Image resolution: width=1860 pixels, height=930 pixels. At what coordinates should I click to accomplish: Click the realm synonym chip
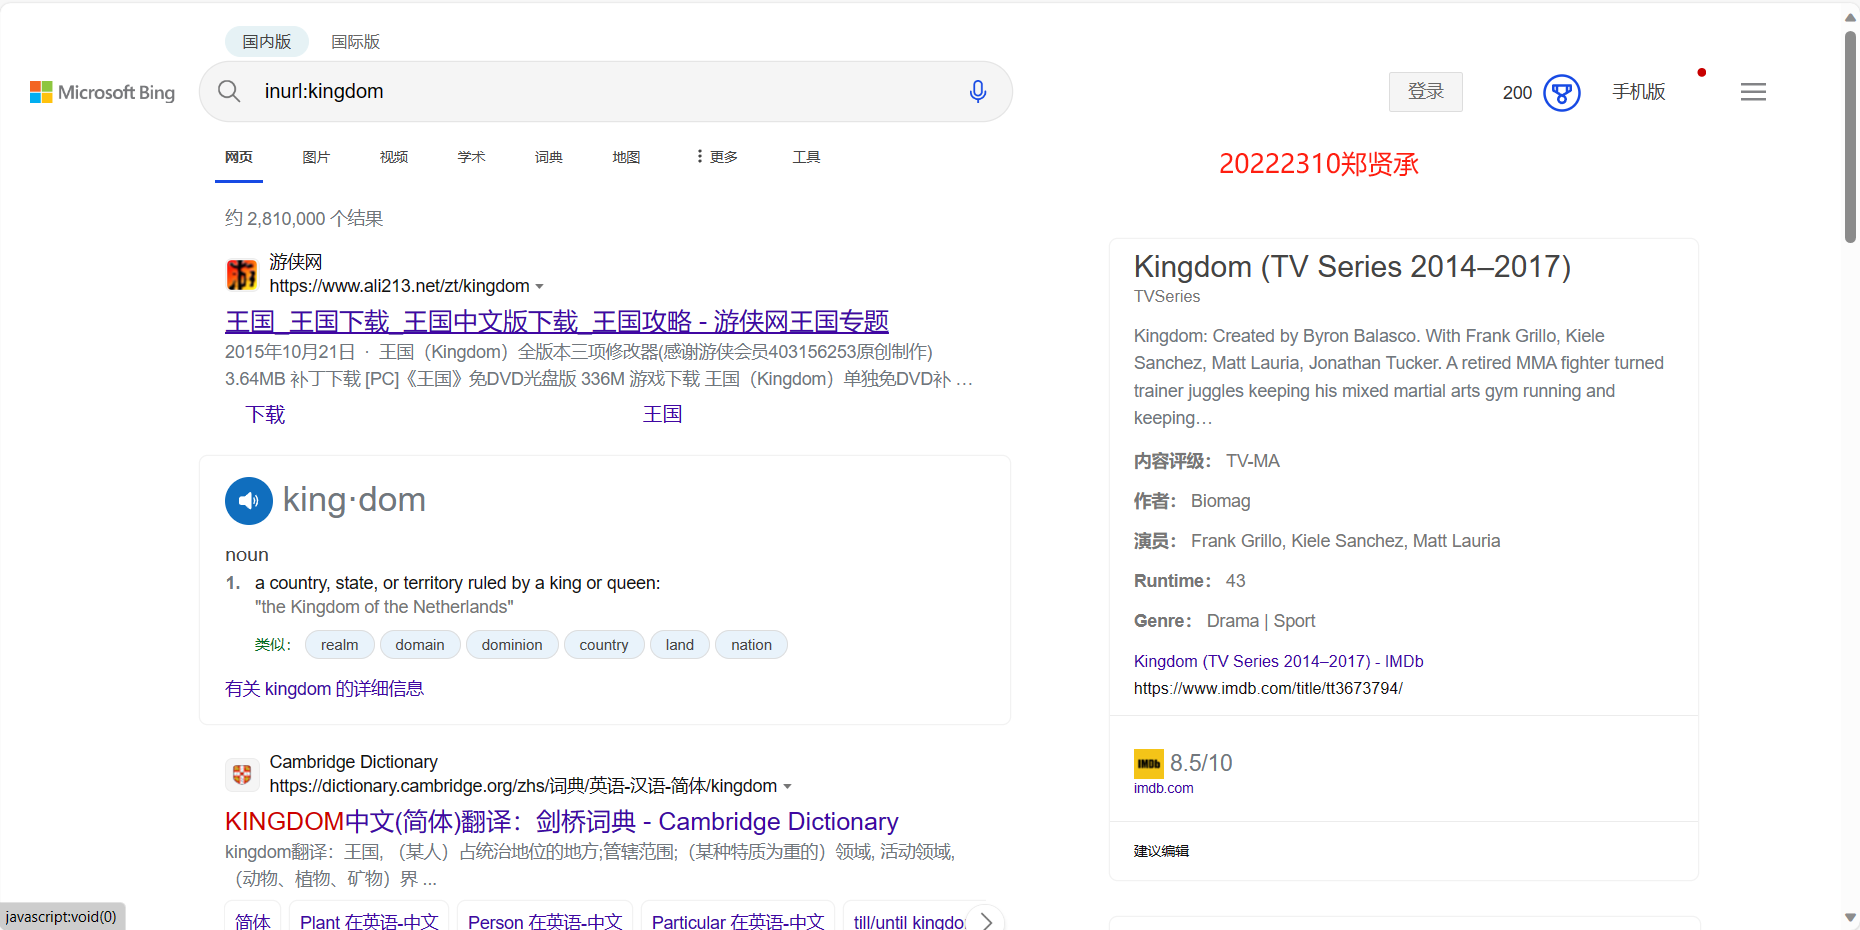point(340,645)
